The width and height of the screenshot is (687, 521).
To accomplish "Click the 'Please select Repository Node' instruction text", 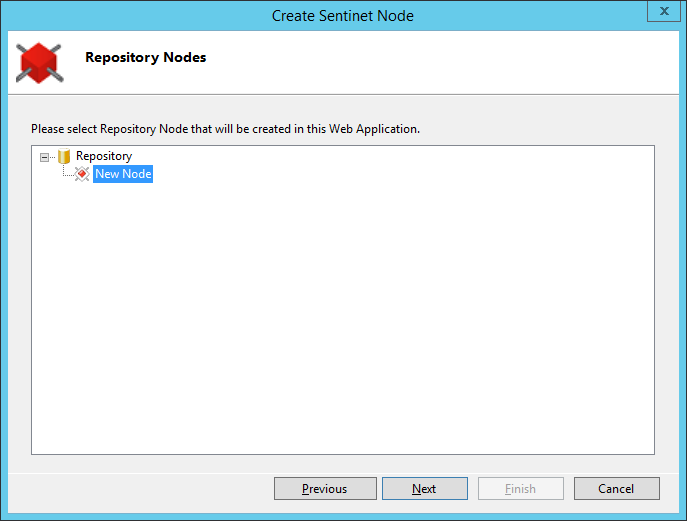I will 225,129.
